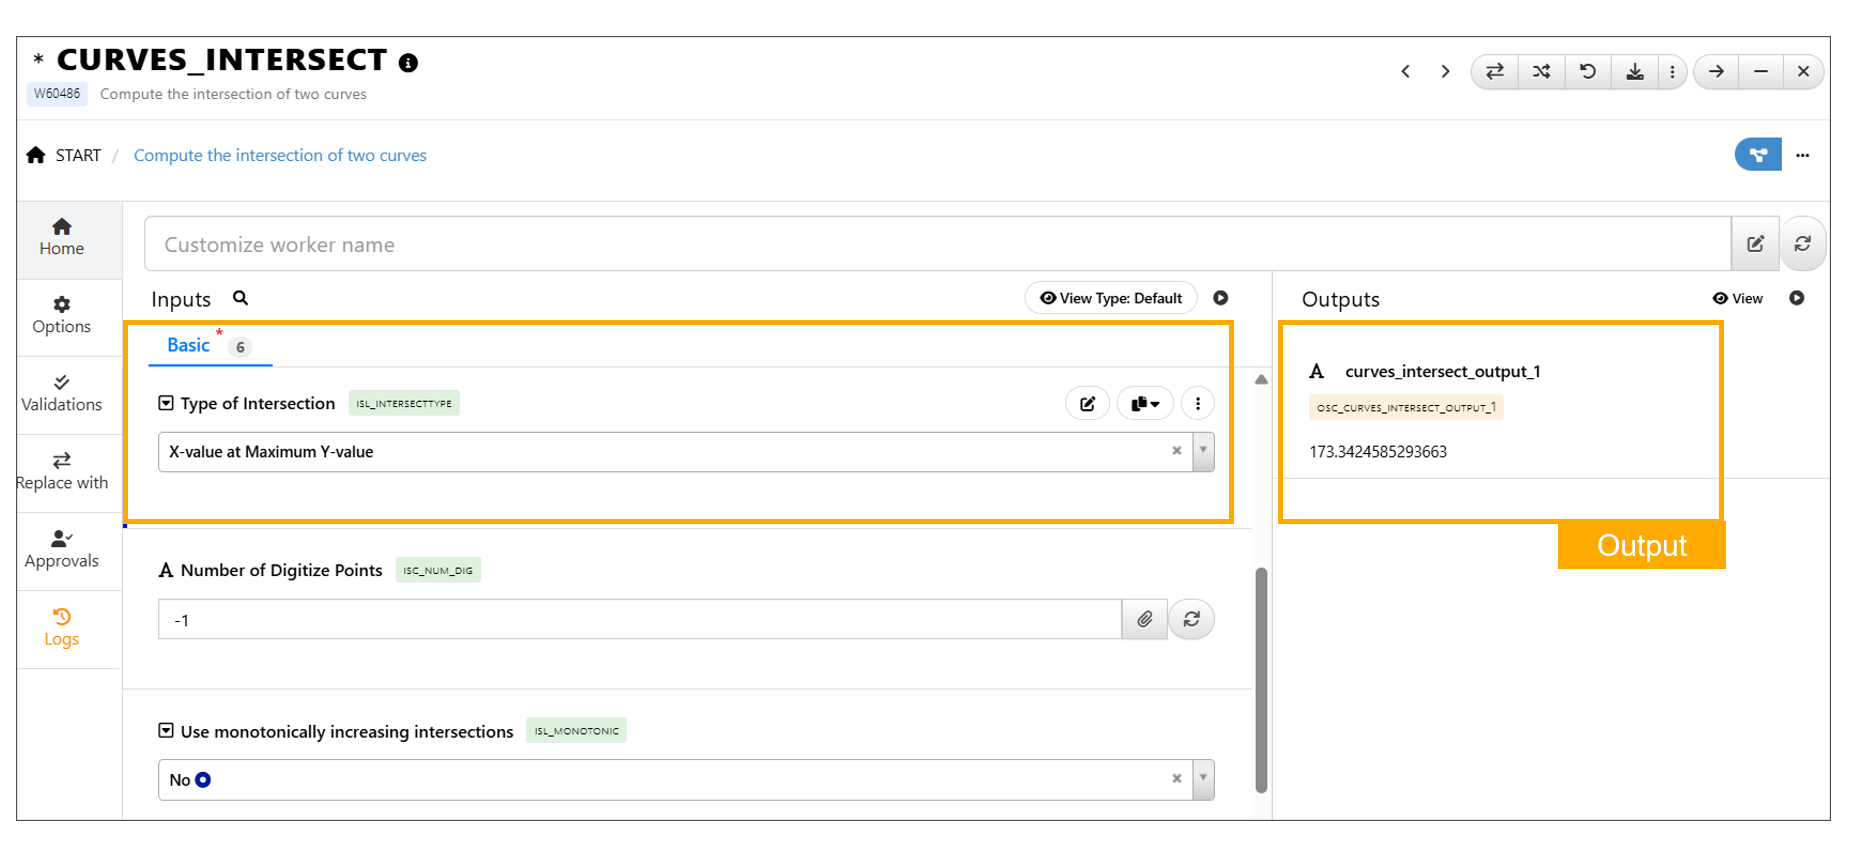Open the copy options dropdown for Type of Intersection
Screen dimensions: 1866x861
pos(1144,404)
